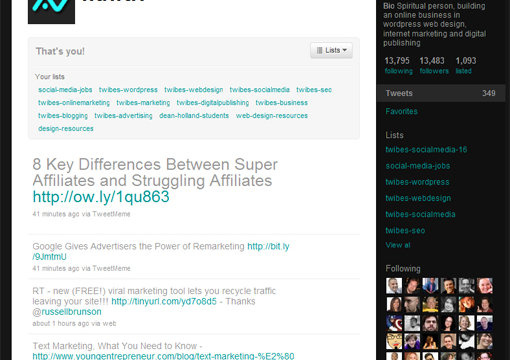Open first avatar in third Following row
Viewport: 510px width, 360px height.
[x=394, y=323]
